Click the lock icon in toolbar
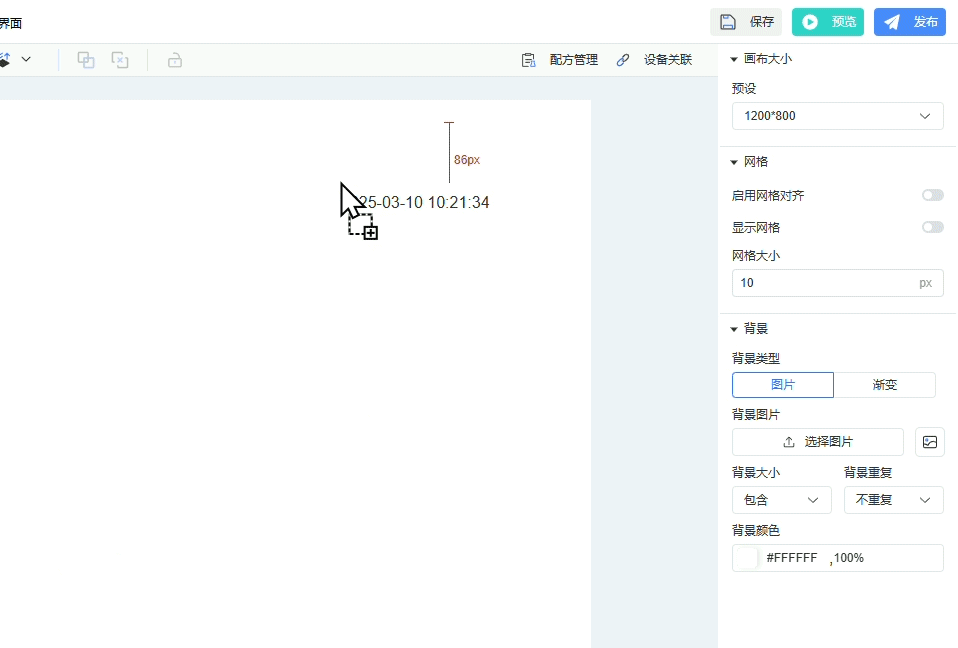 (175, 60)
